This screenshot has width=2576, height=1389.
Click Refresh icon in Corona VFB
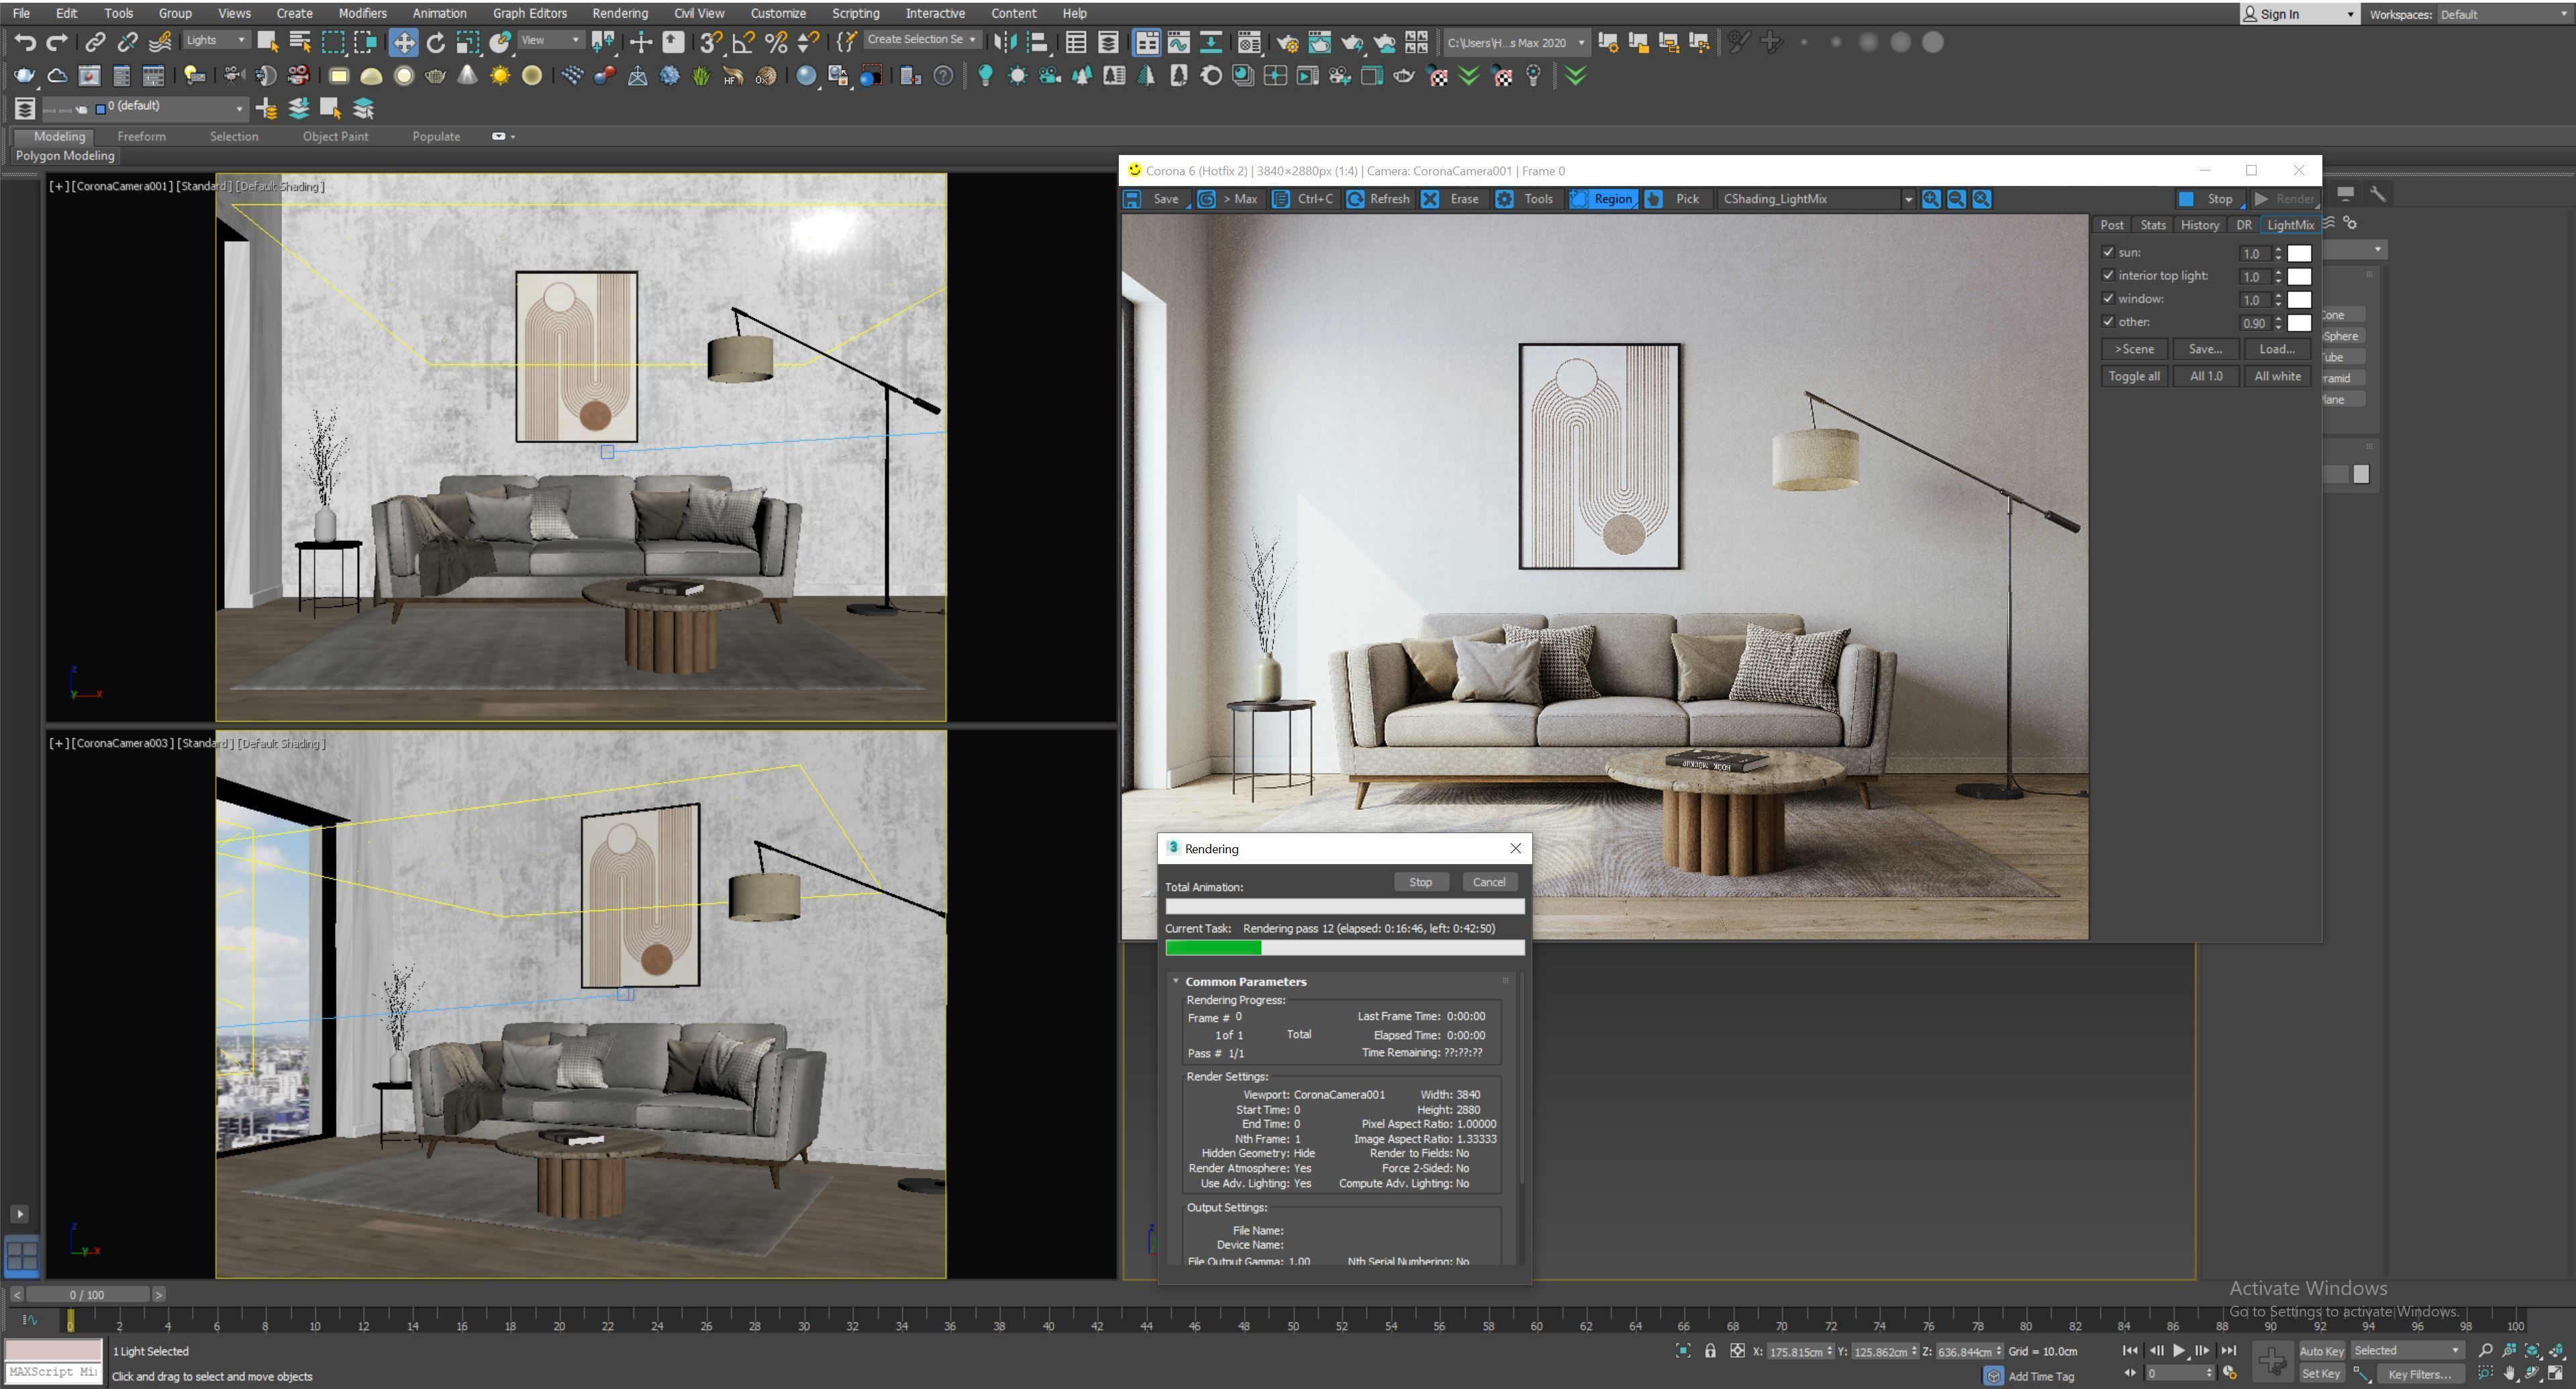click(x=1355, y=199)
